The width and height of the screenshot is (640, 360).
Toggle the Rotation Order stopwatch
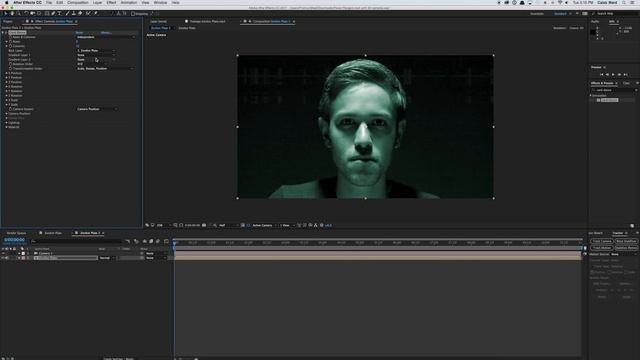(10, 64)
